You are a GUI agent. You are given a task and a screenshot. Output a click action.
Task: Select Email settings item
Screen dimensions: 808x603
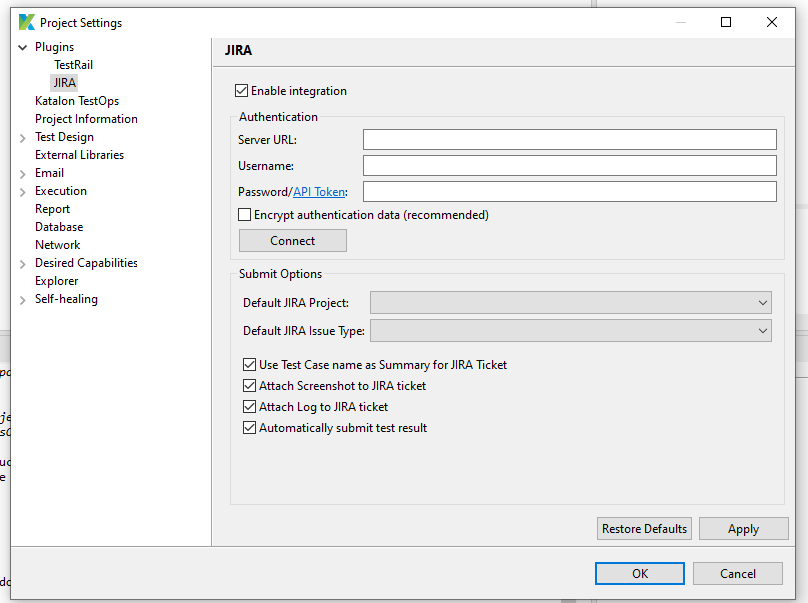point(49,173)
